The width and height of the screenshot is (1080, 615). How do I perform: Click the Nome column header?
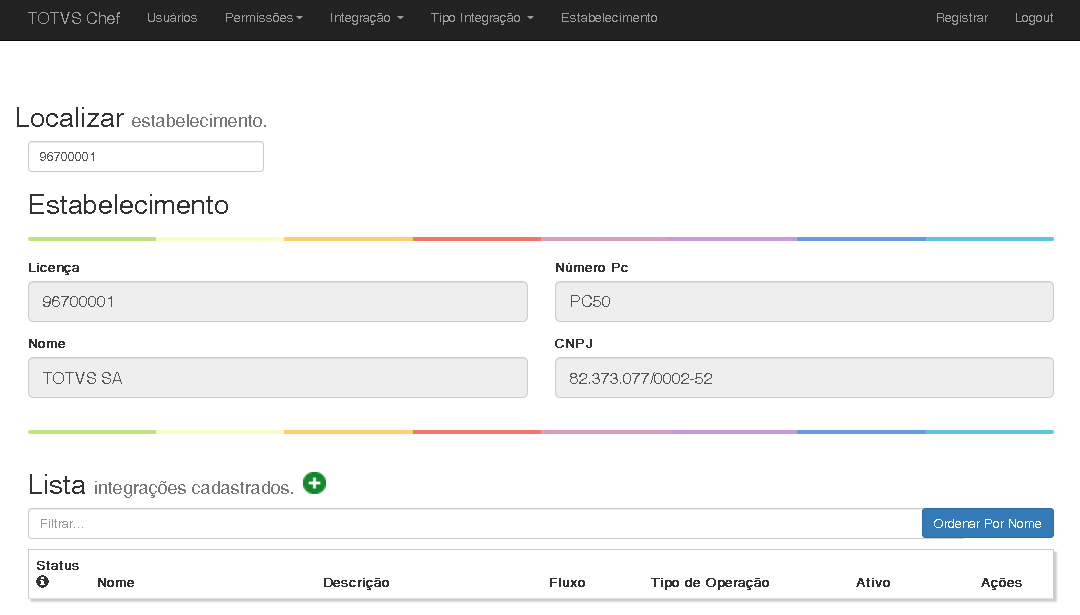coord(116,582)
